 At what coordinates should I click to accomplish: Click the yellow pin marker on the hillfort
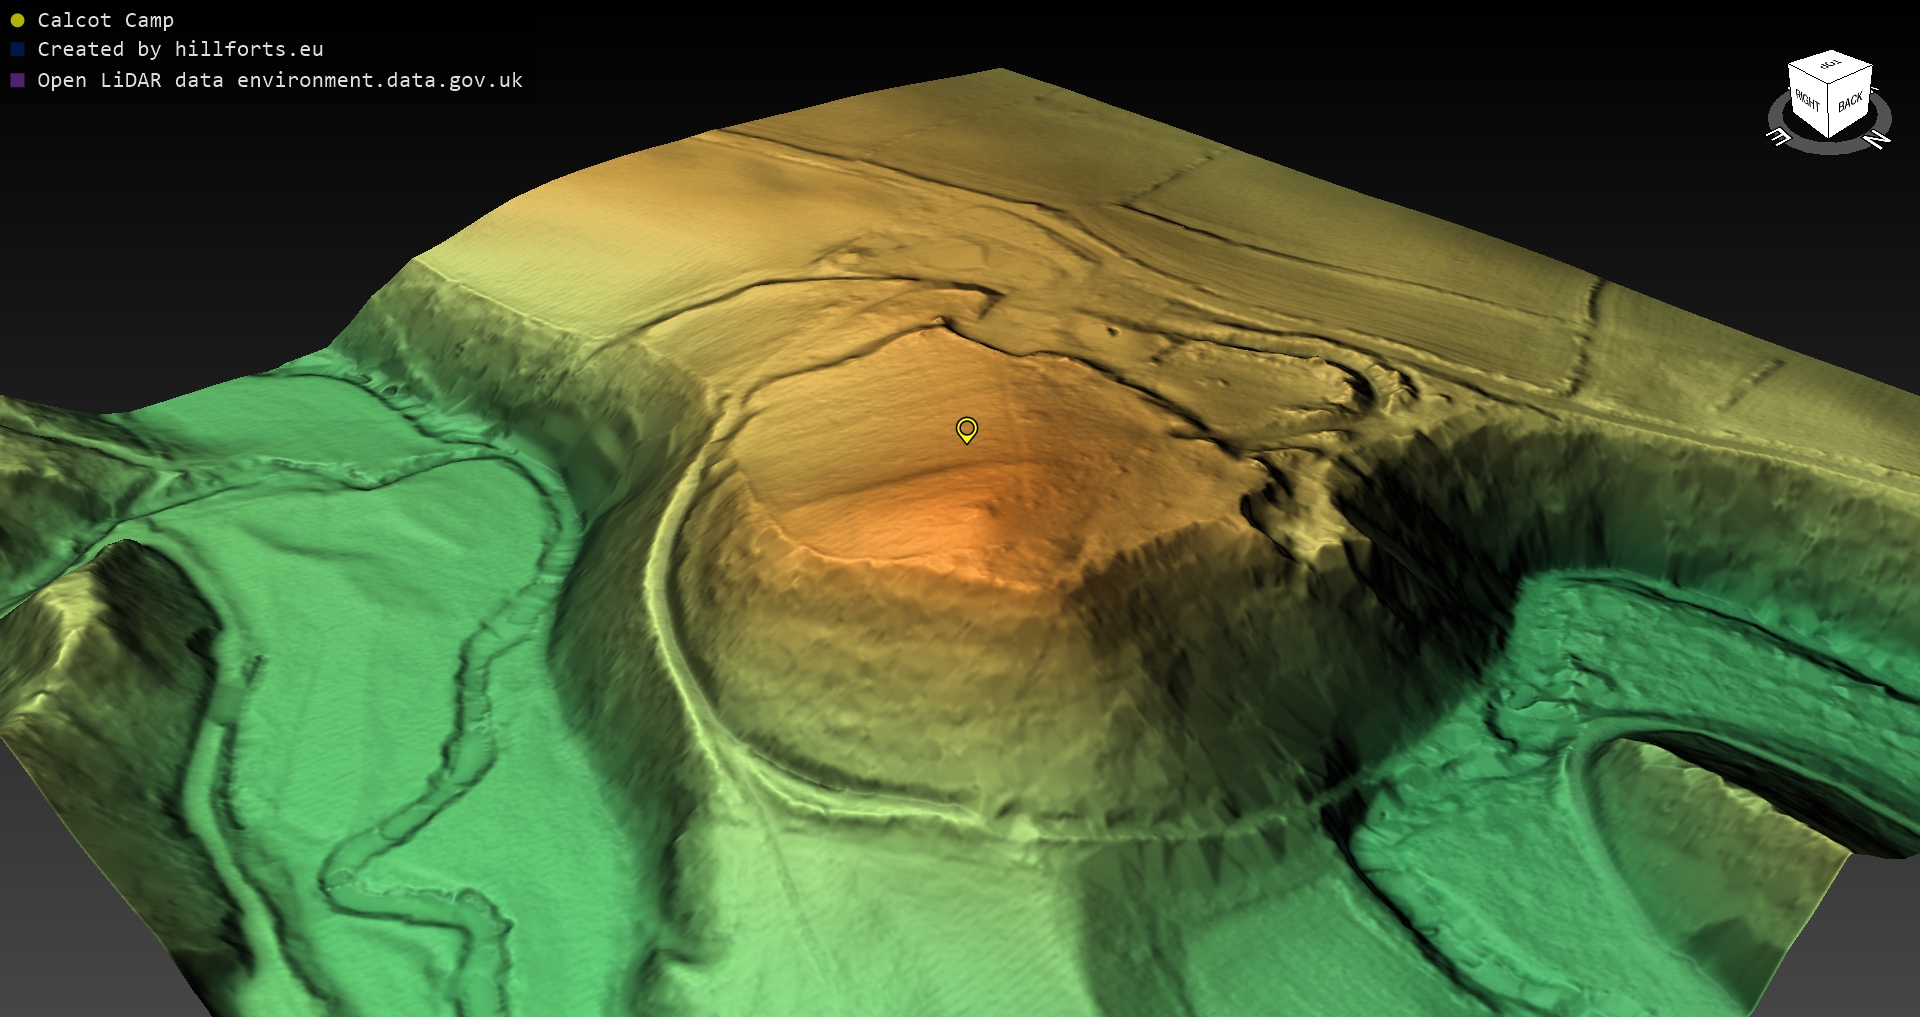[x=966, y=429]
